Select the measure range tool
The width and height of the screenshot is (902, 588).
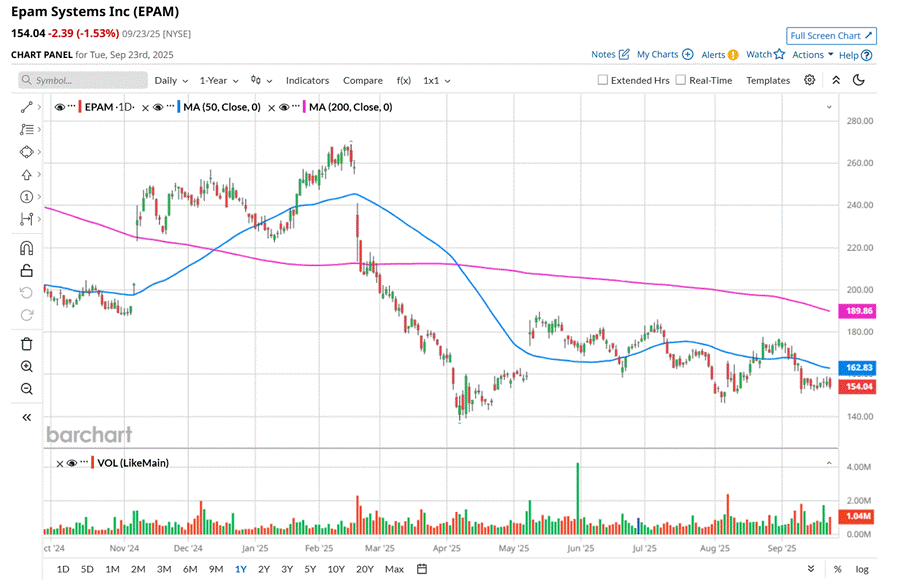click(26, 219)
